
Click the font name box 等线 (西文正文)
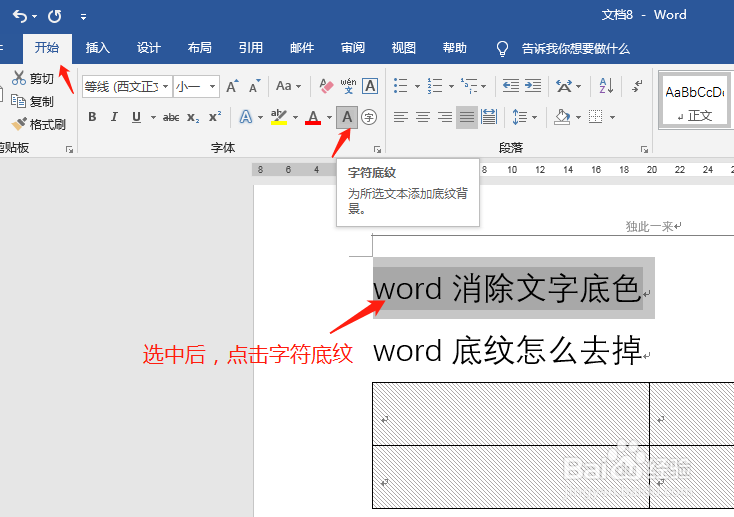point(121,87)
